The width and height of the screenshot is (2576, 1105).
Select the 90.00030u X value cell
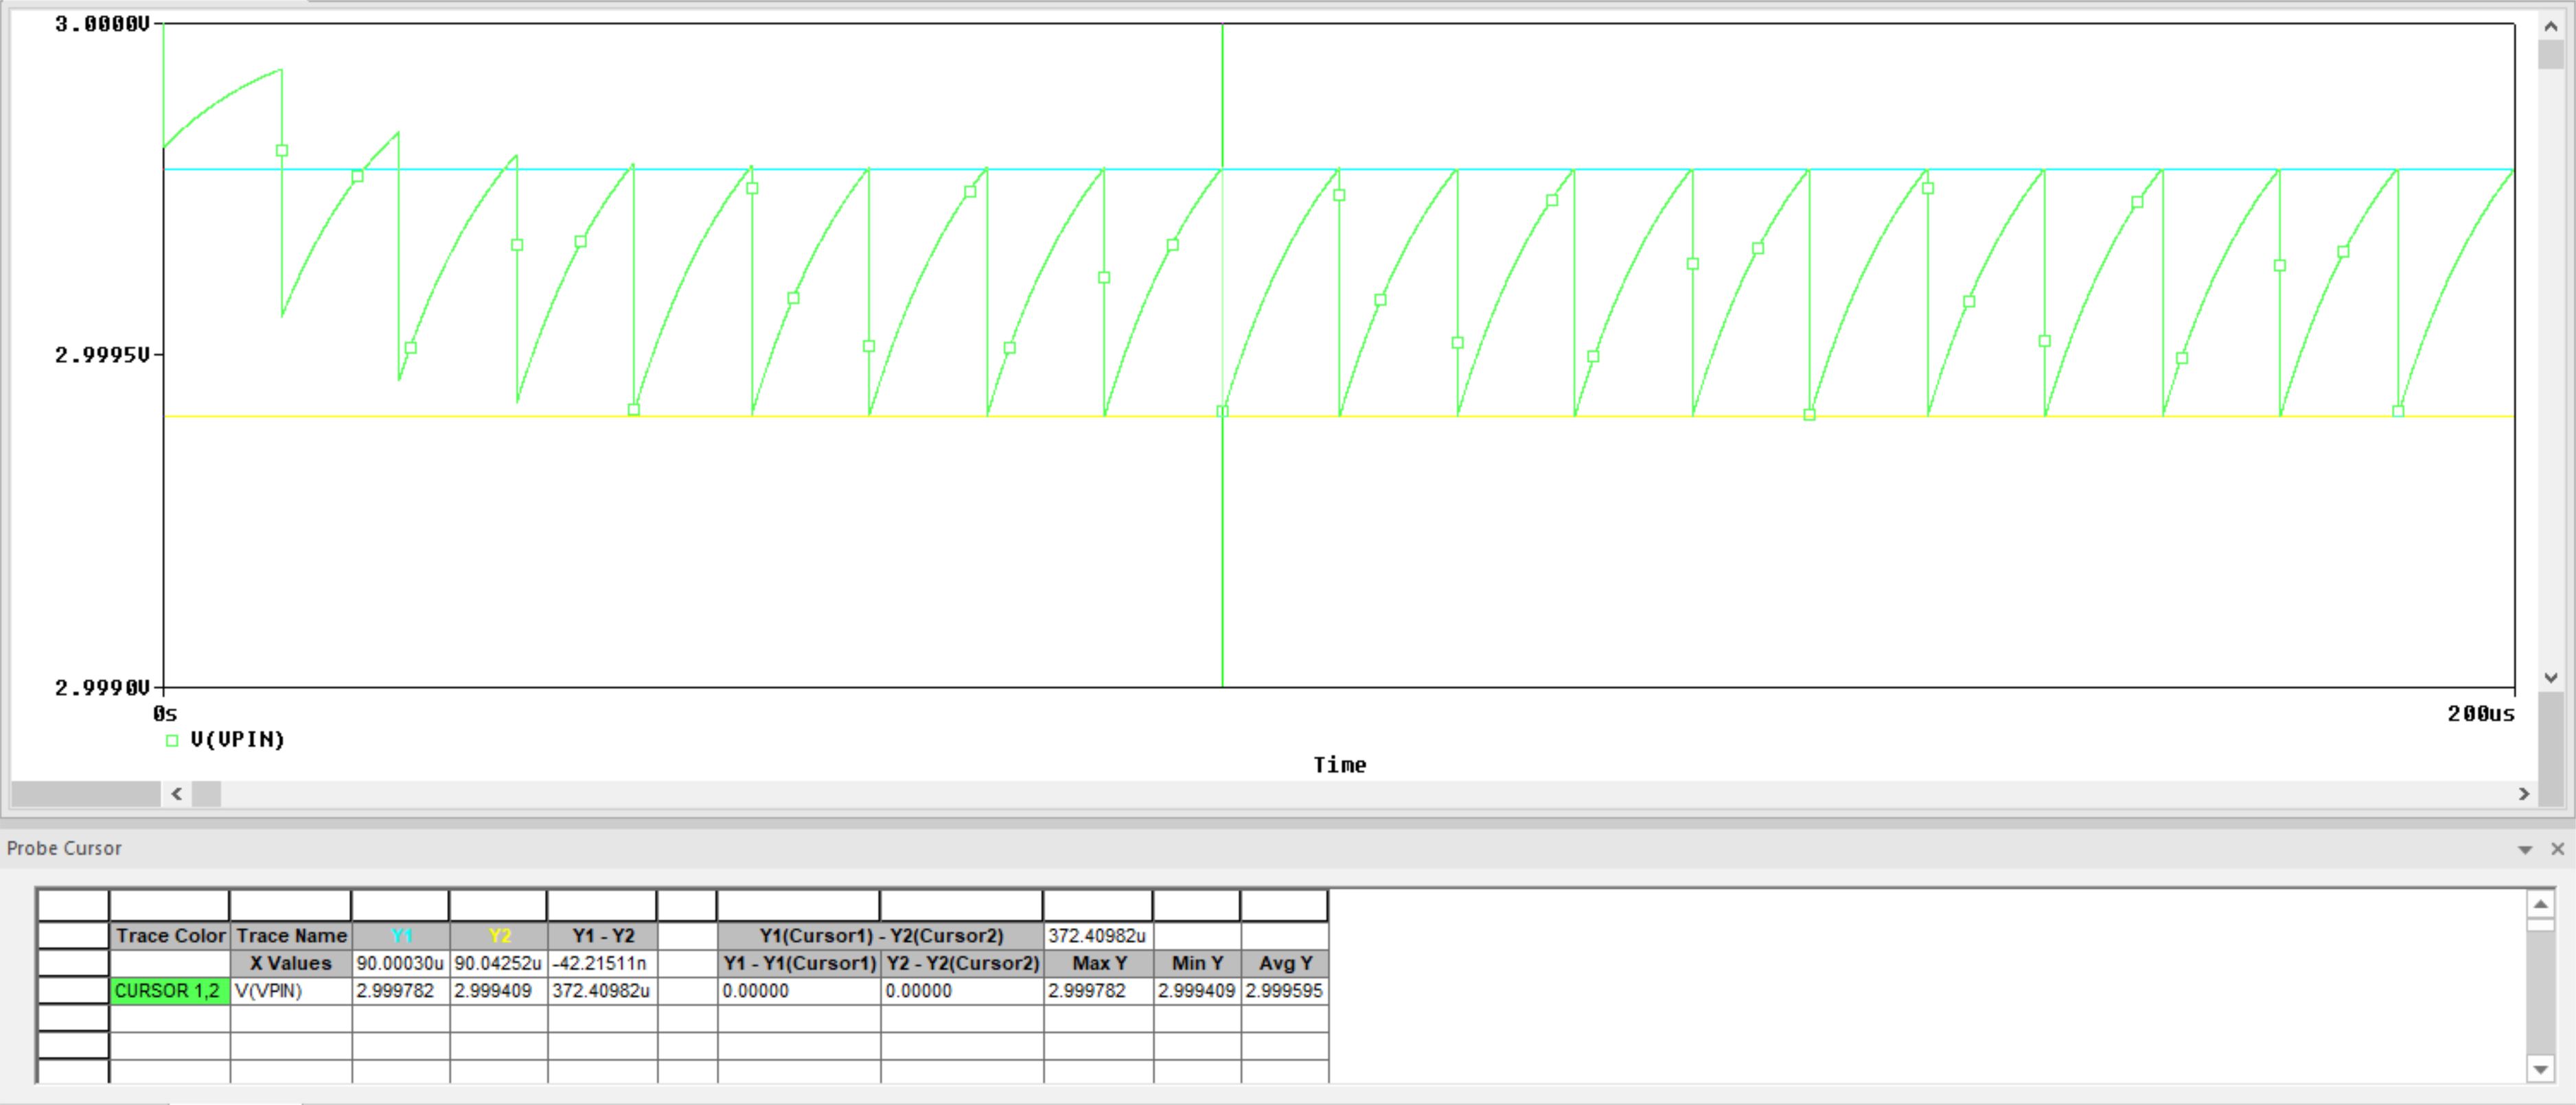[401, 964]
